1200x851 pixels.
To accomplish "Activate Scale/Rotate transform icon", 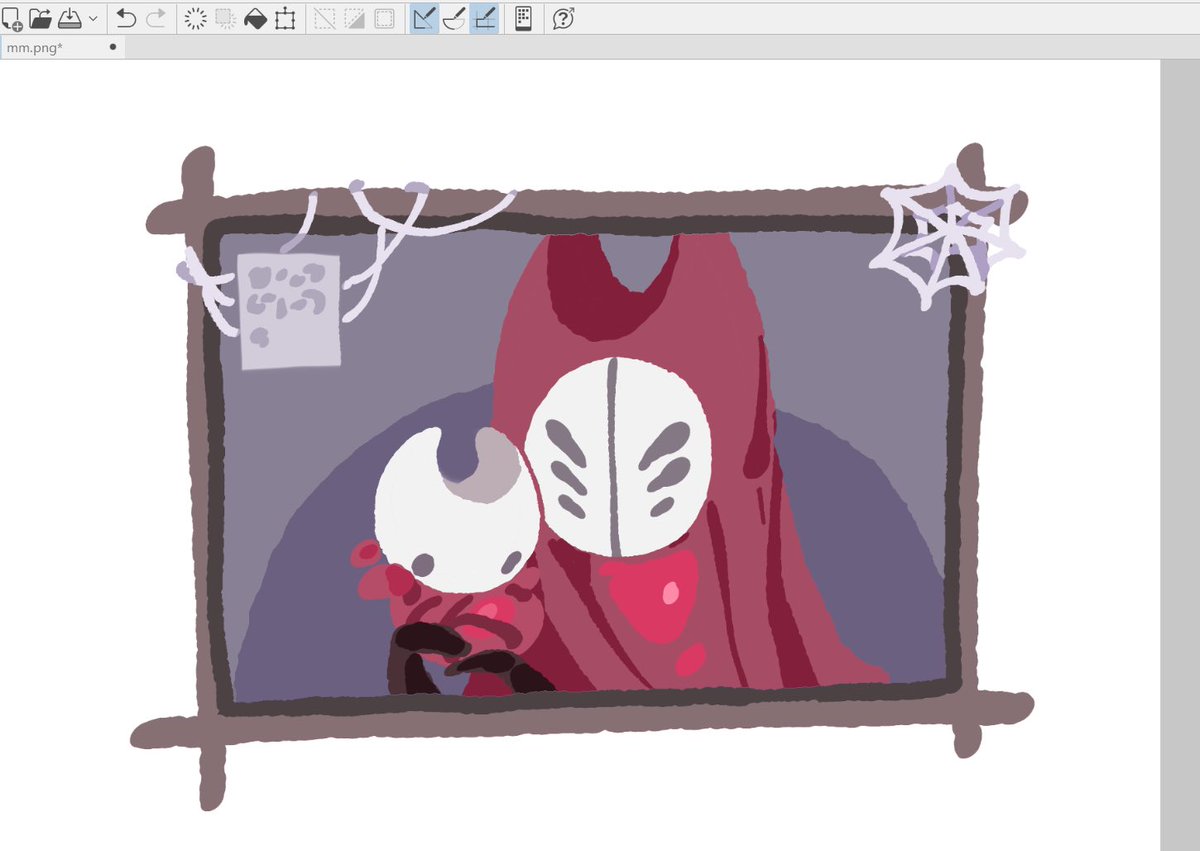I will [x=286, y=18].
